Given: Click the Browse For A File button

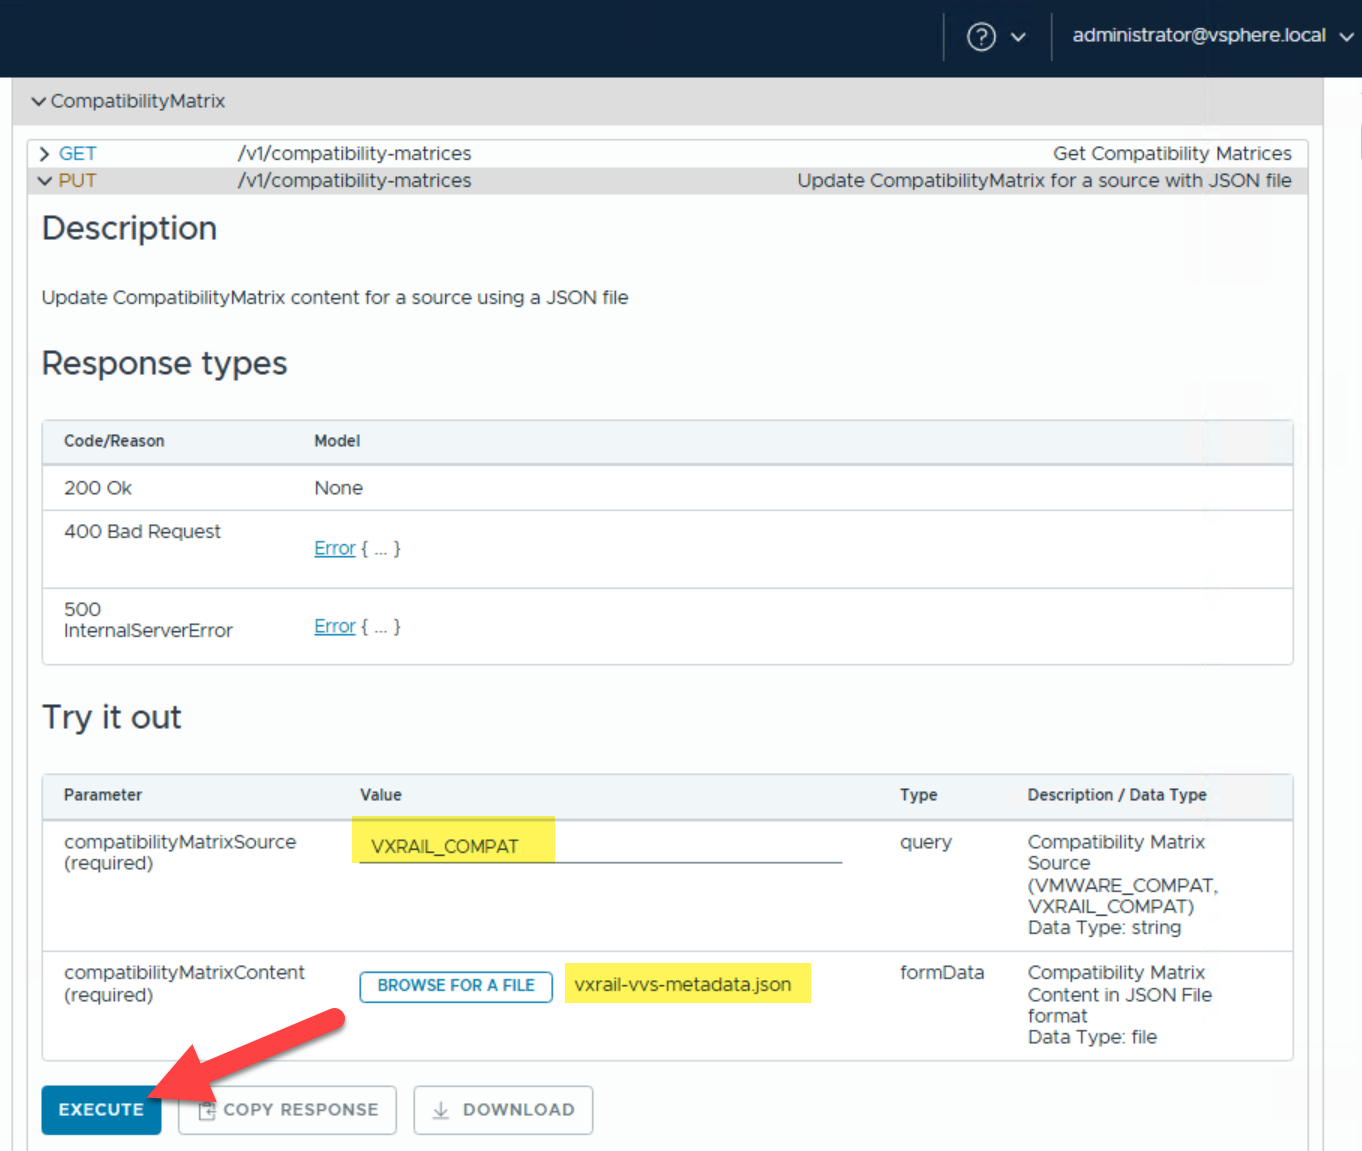Looking at the screenshot, I should (455, 986).
